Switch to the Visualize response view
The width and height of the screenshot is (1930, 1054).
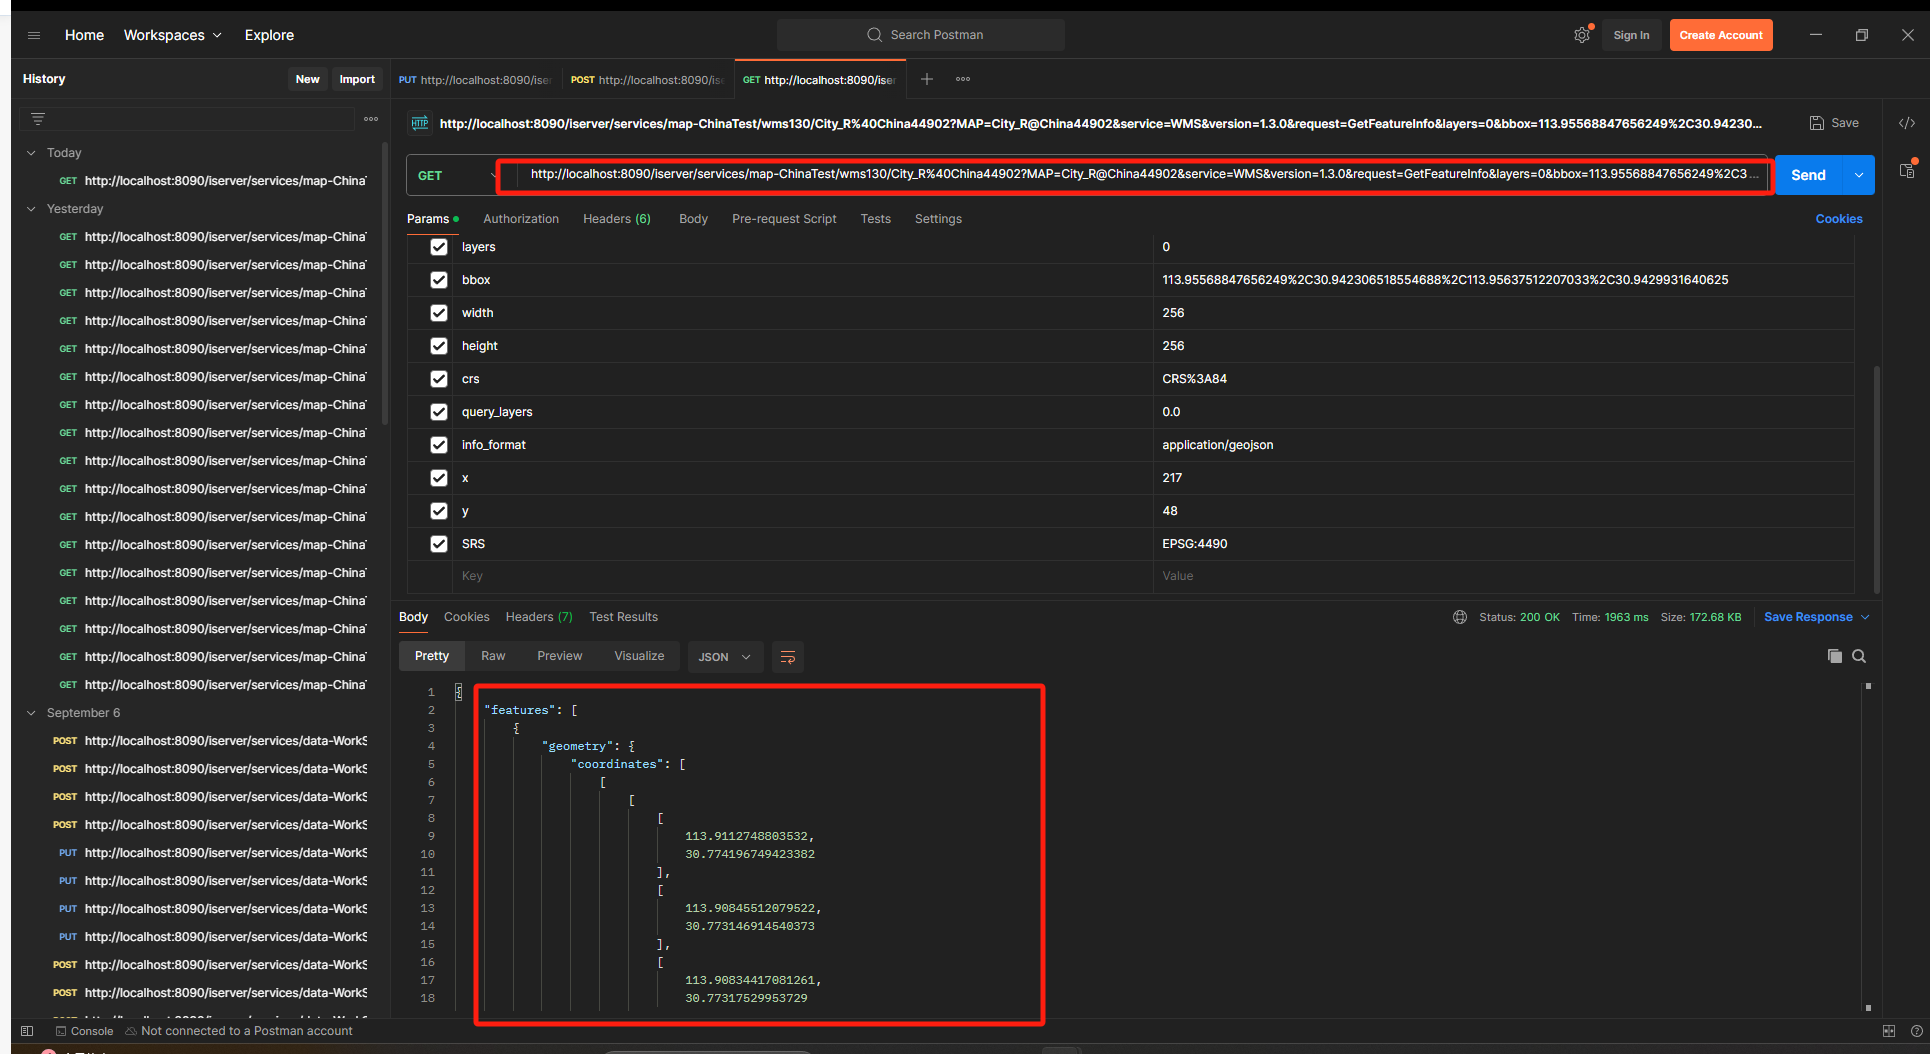(639, 656)
